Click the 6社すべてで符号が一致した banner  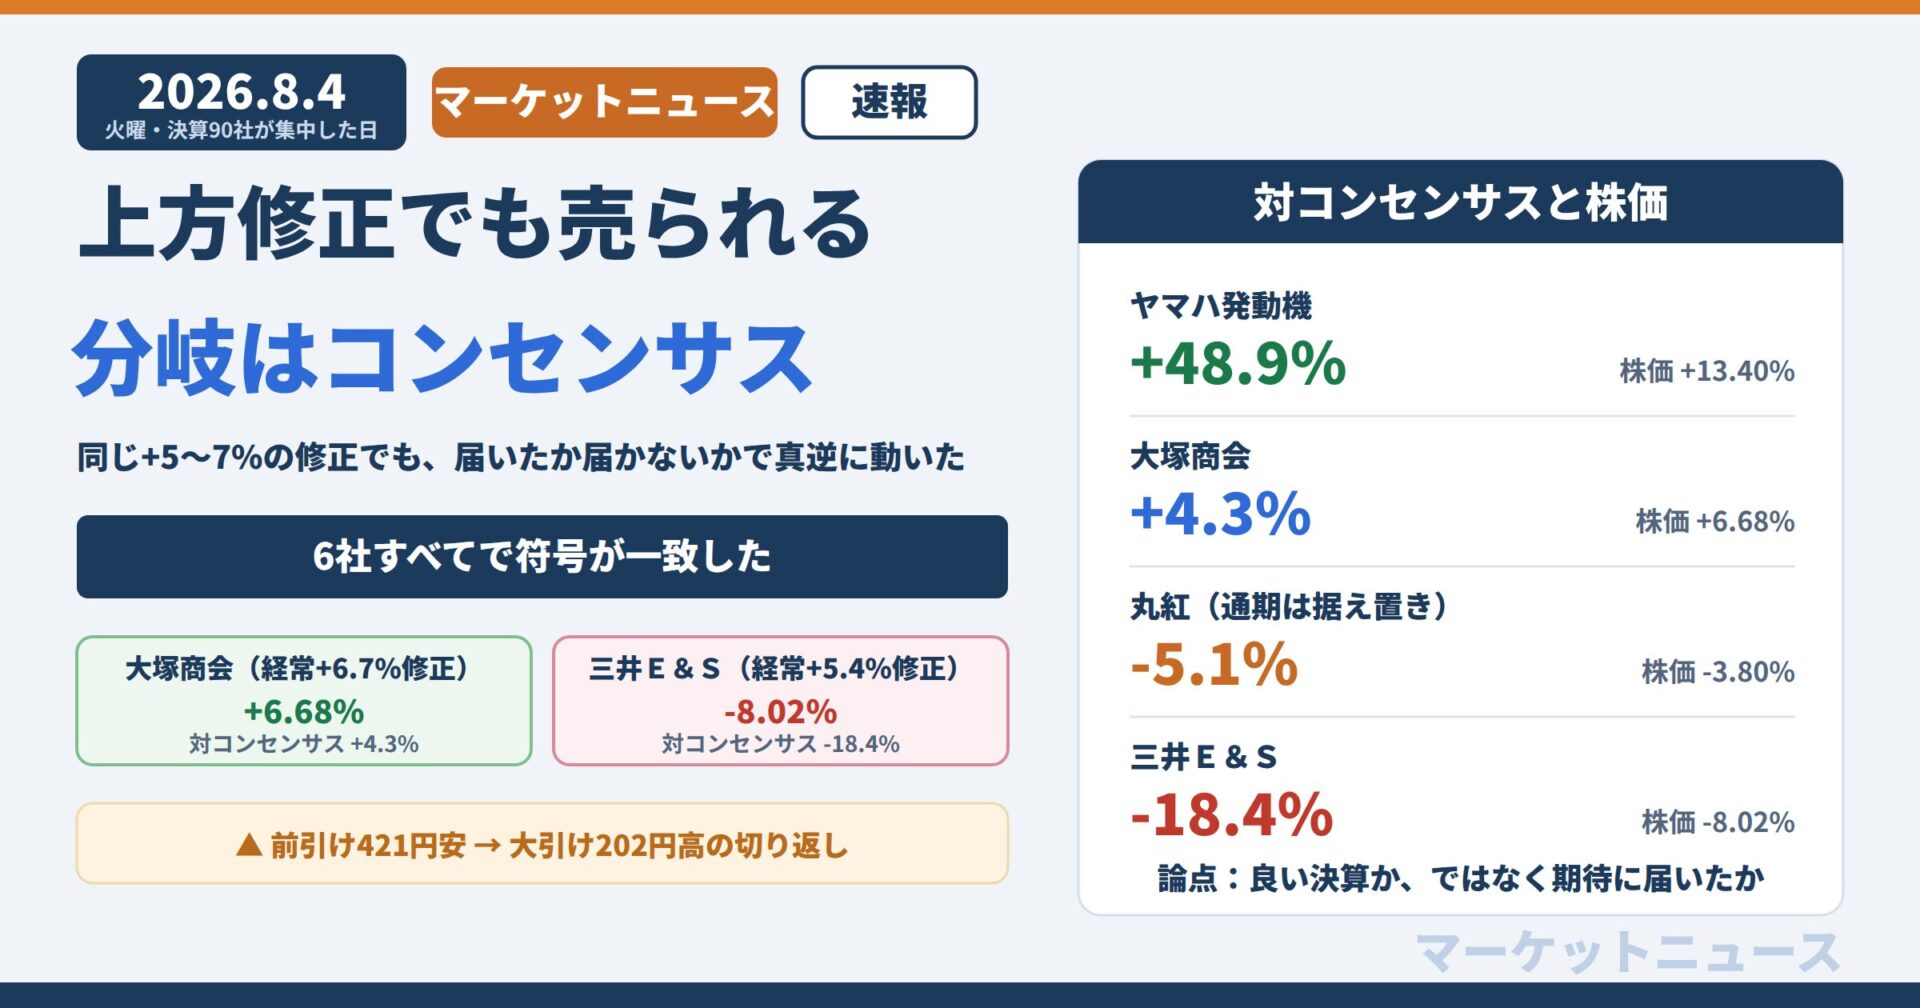coord(542,557)
